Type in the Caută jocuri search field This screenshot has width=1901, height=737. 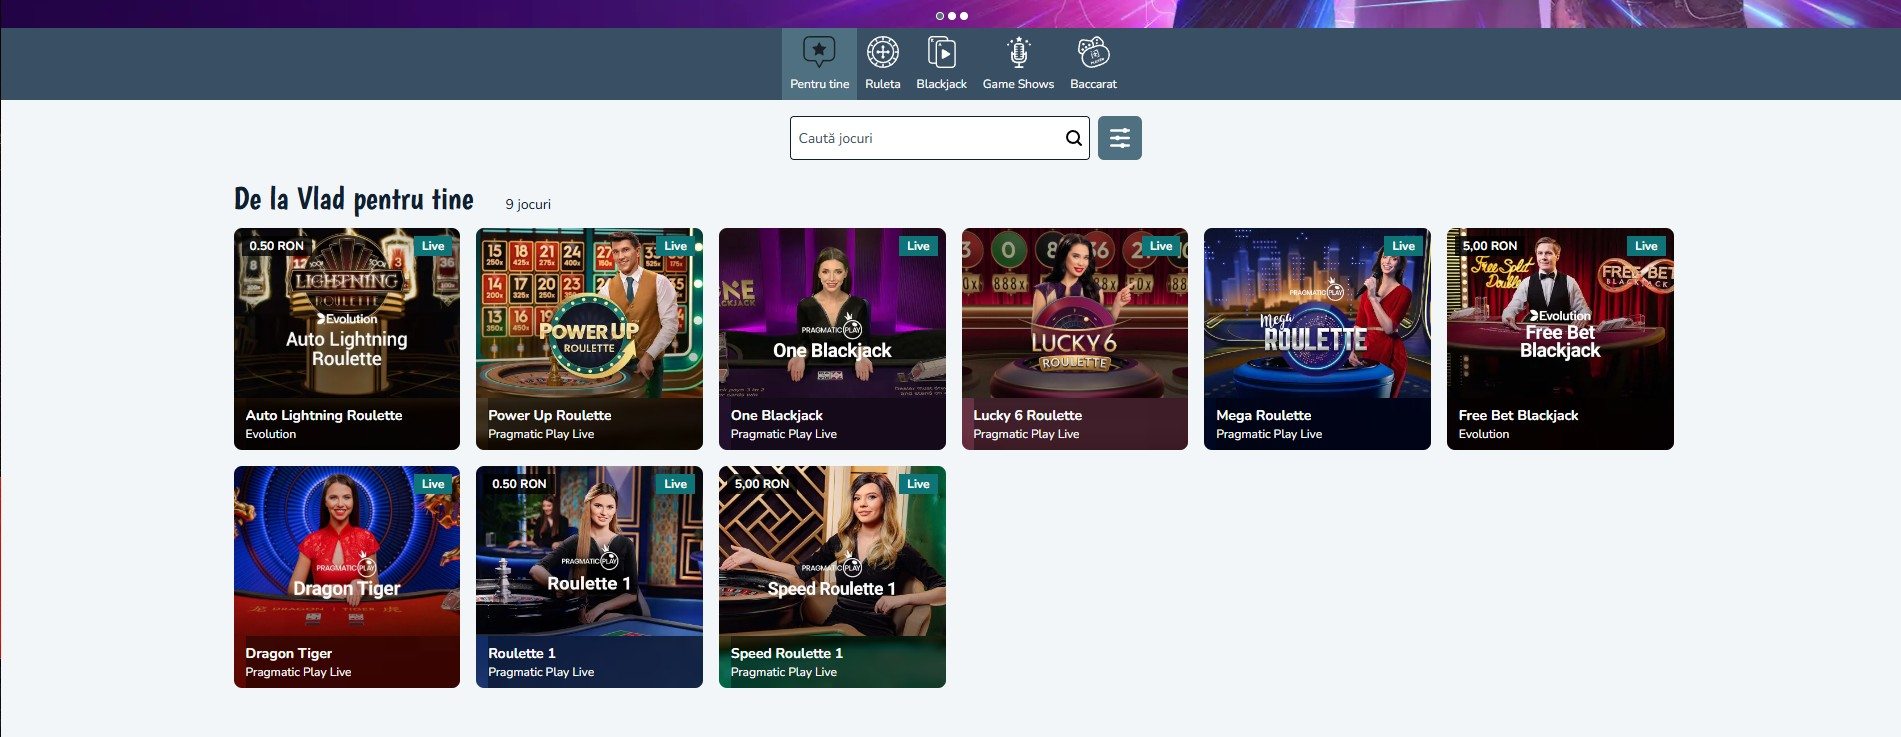pyautogui.click(x=925, y=138)
